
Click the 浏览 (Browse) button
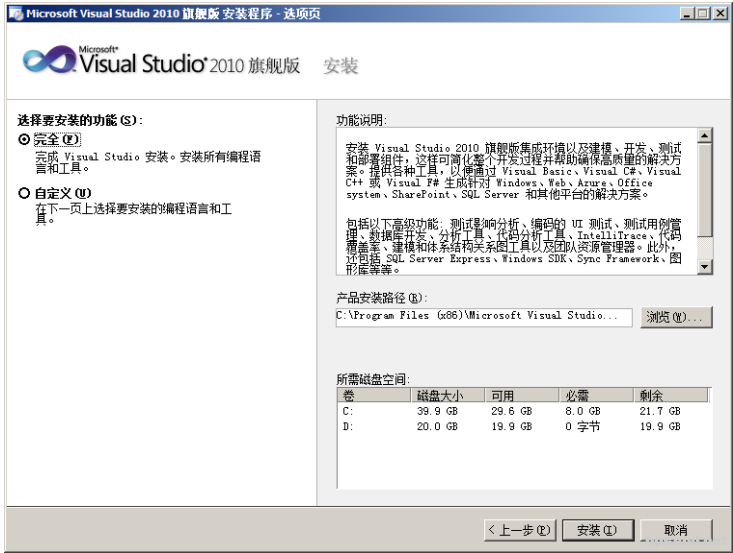(x=676, y=317)
